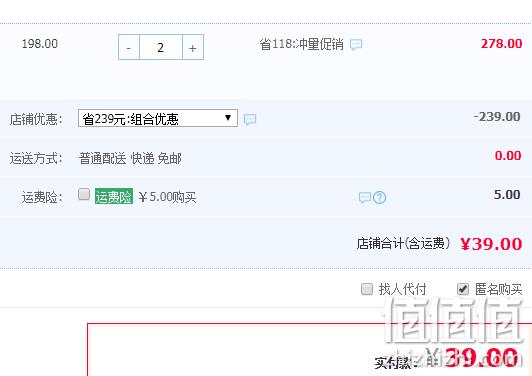Increase quantity with the plus button
The width and height of the screenshot is (532, 376).
[x=193, y=47]
